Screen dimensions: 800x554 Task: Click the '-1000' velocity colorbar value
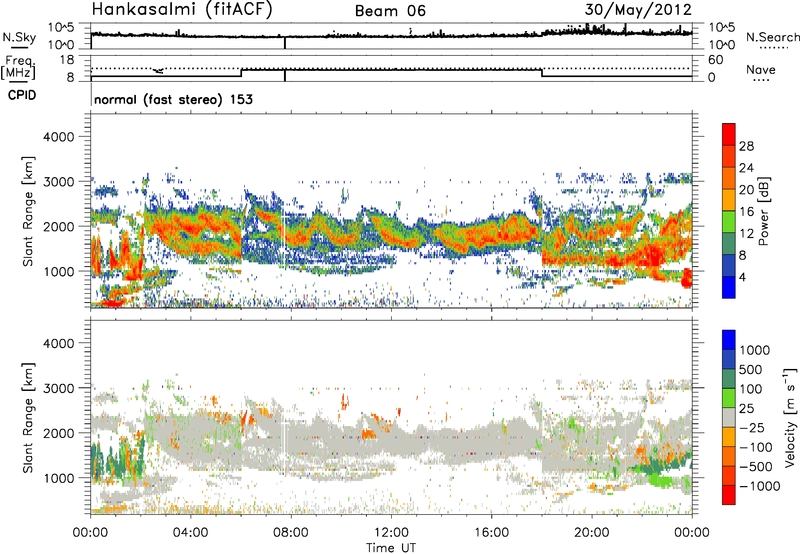coord(759,486)
